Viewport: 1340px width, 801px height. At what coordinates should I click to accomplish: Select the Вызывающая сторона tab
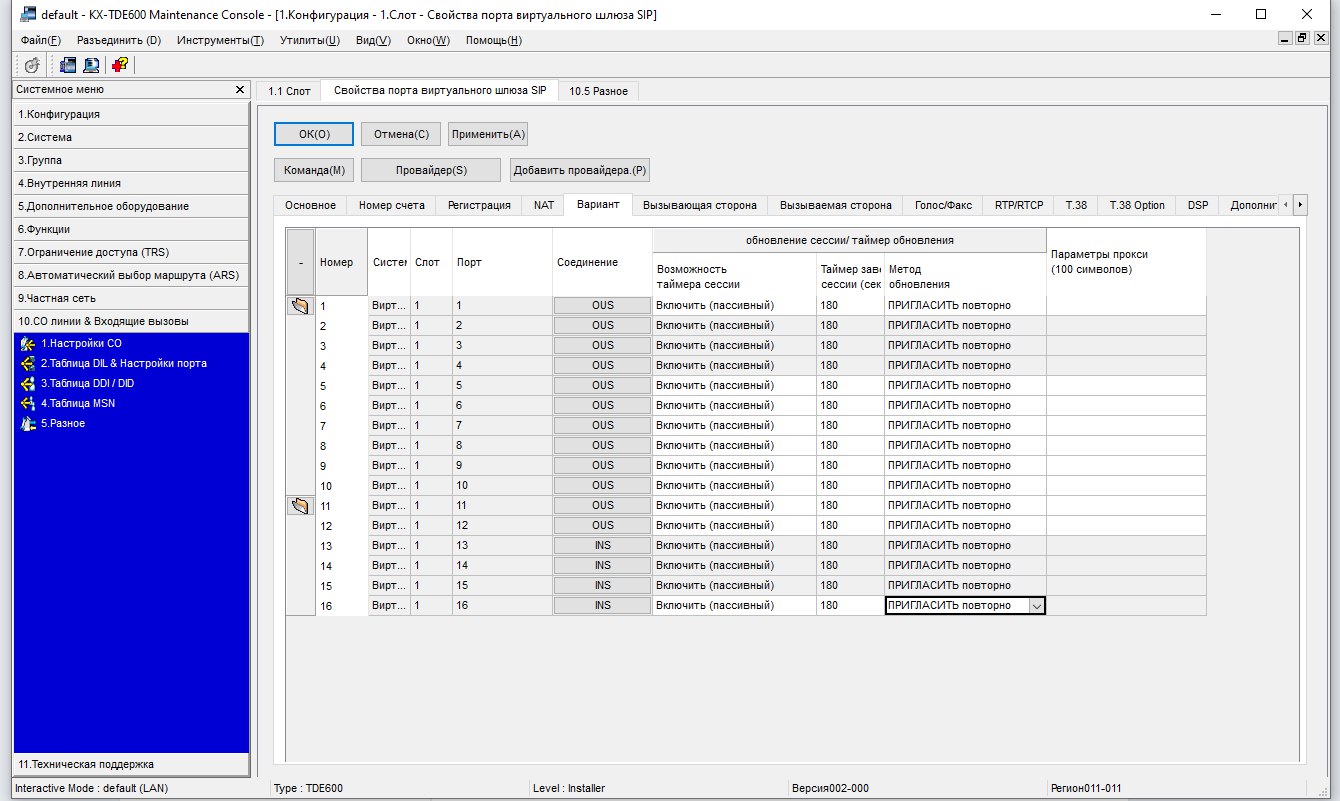(x=700, y=205)
